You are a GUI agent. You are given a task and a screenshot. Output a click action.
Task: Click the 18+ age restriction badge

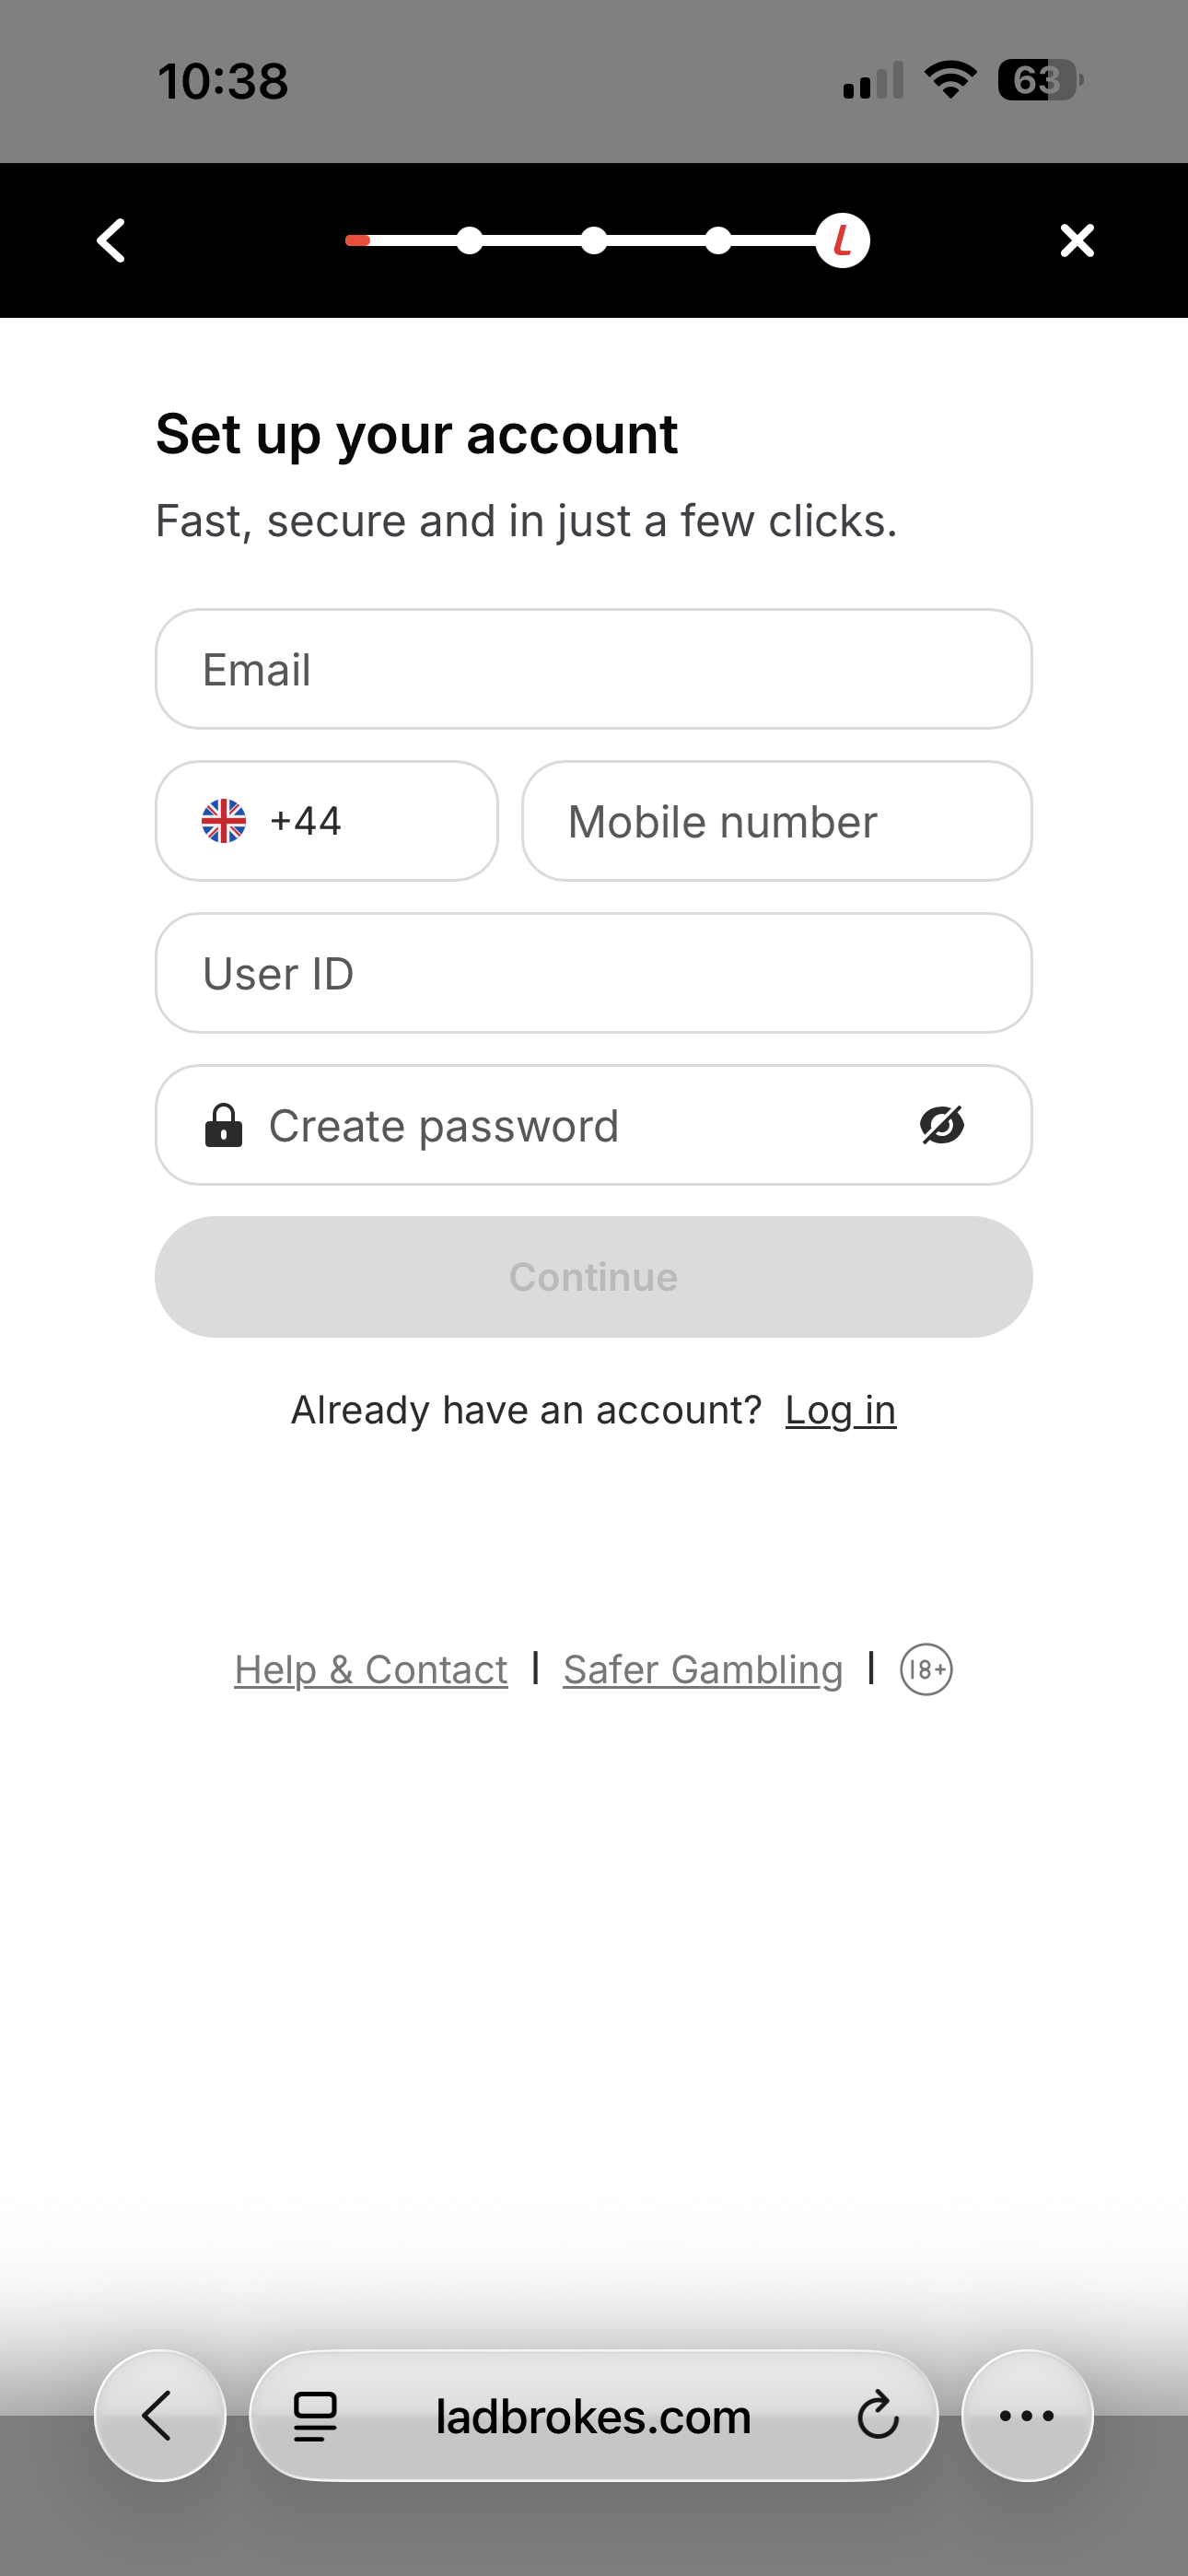926,1669
